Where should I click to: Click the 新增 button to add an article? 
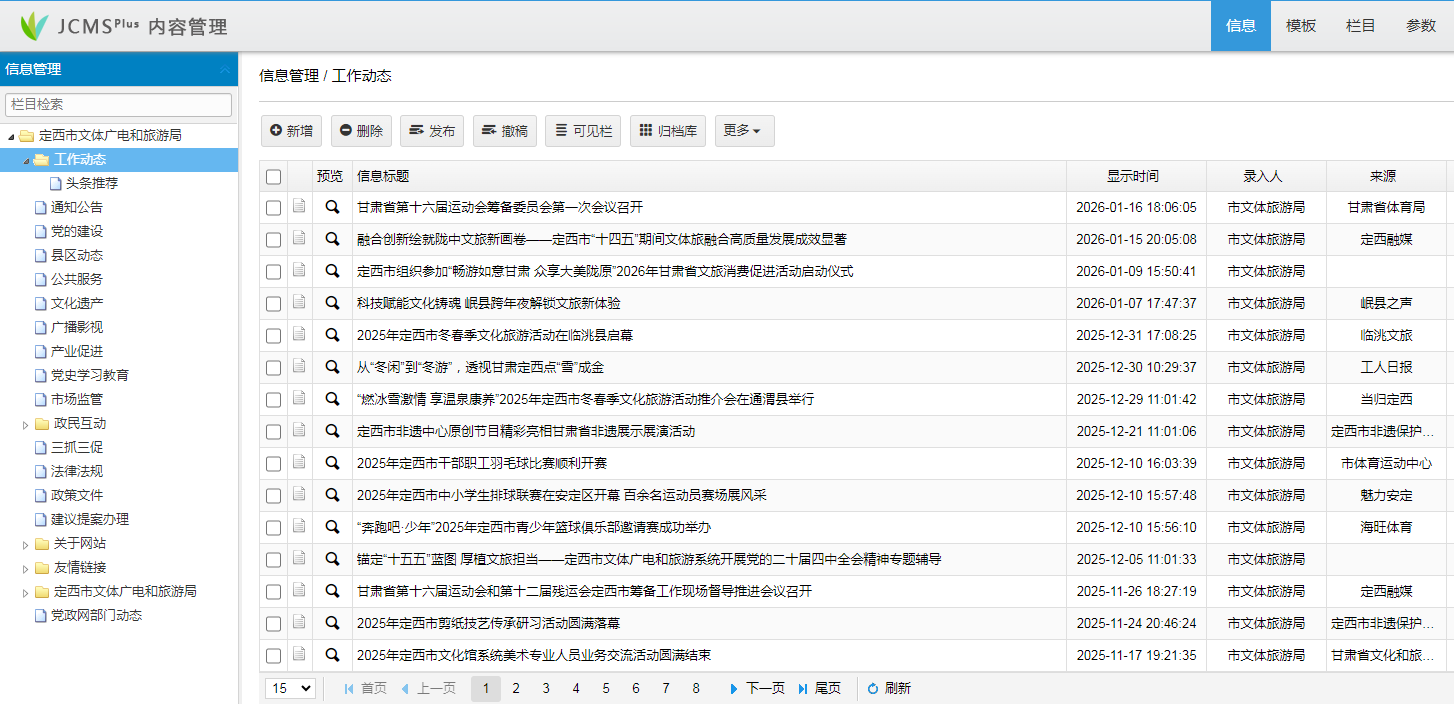pyautogui.click(x=291, y=131)
